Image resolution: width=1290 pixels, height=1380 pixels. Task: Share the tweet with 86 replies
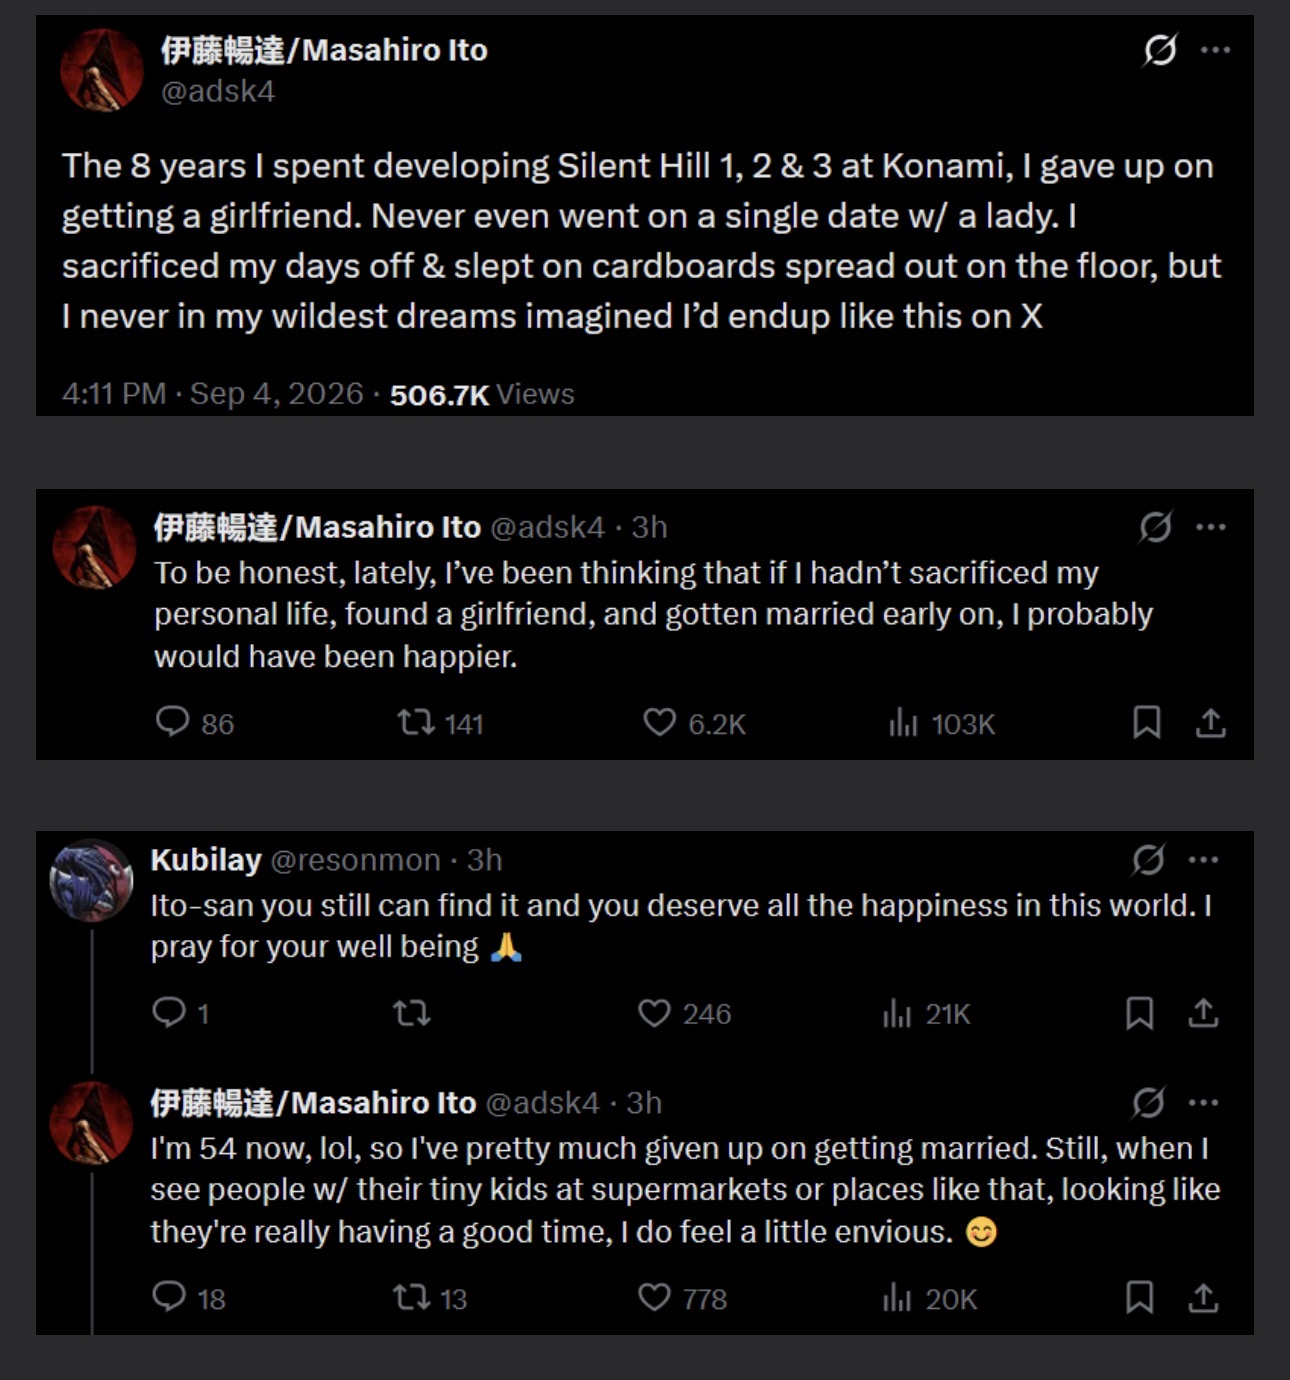[x=1210, y=722]
